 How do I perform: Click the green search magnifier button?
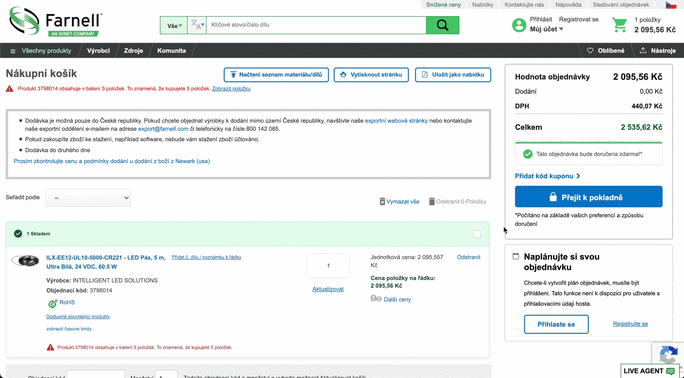pos(442,25)
